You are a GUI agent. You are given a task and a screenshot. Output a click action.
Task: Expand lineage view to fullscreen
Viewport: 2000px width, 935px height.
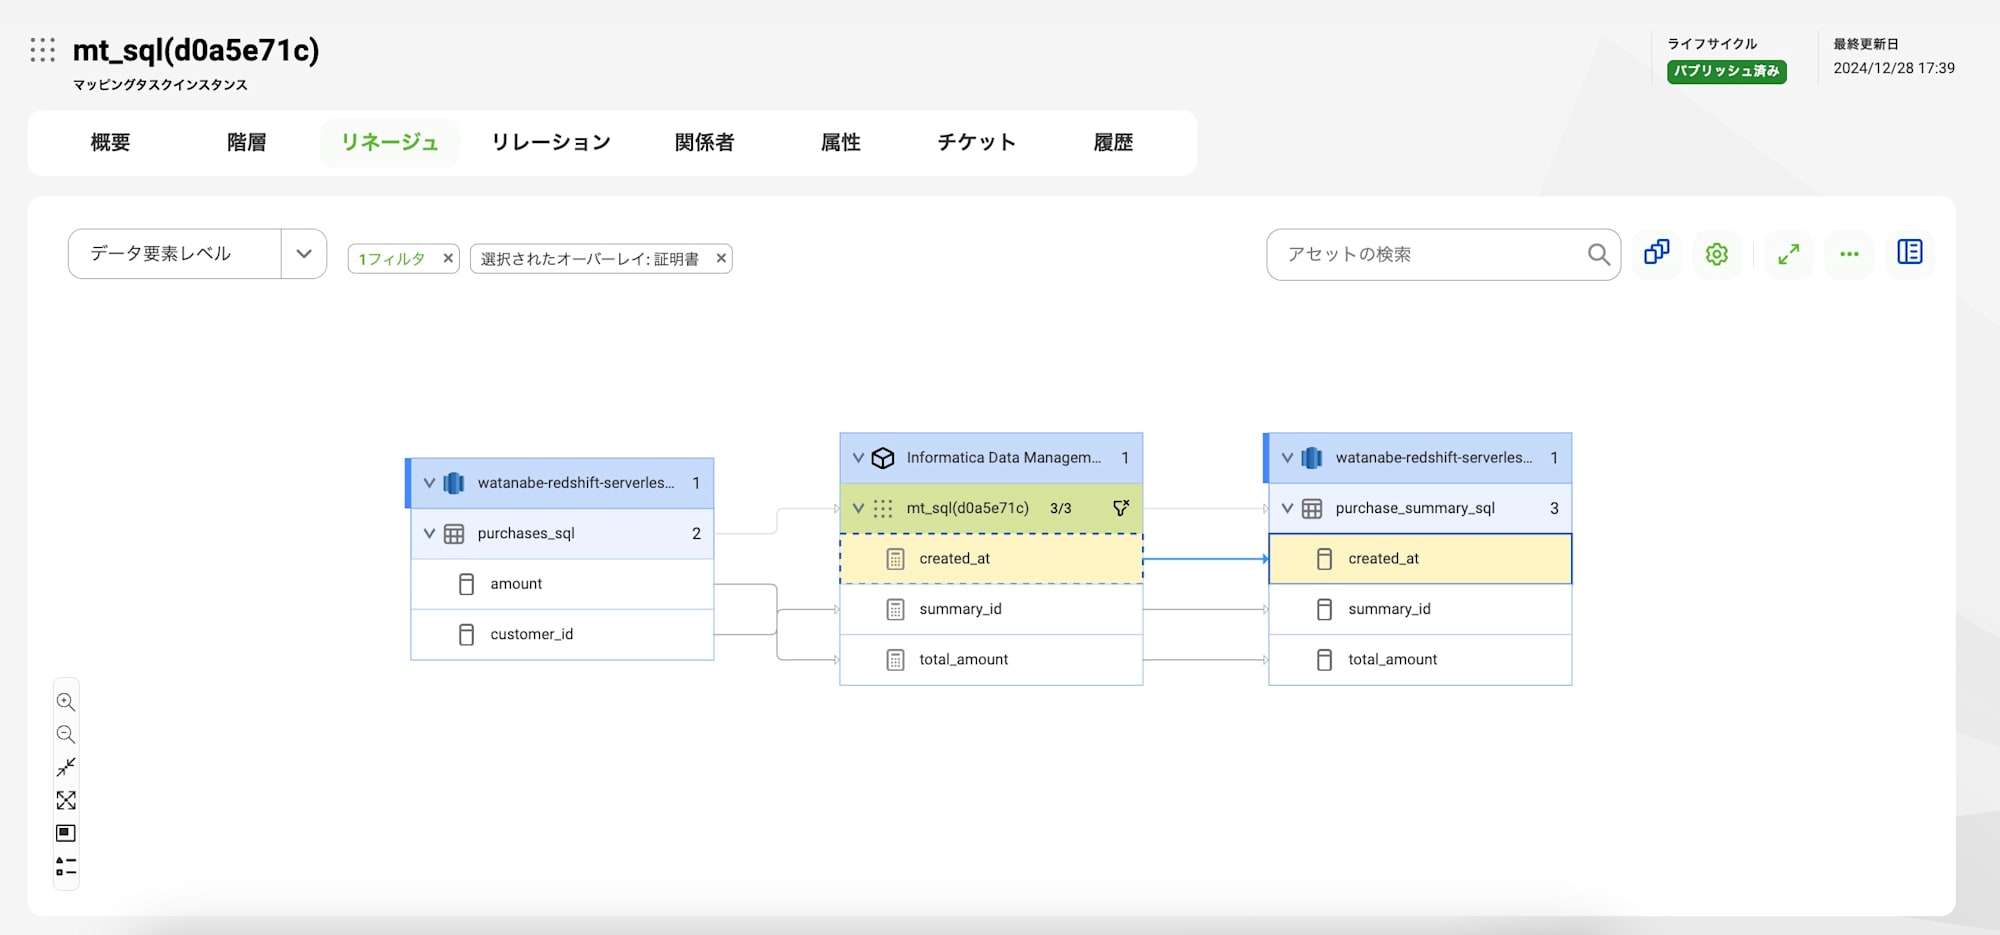tap(1789, 254)
